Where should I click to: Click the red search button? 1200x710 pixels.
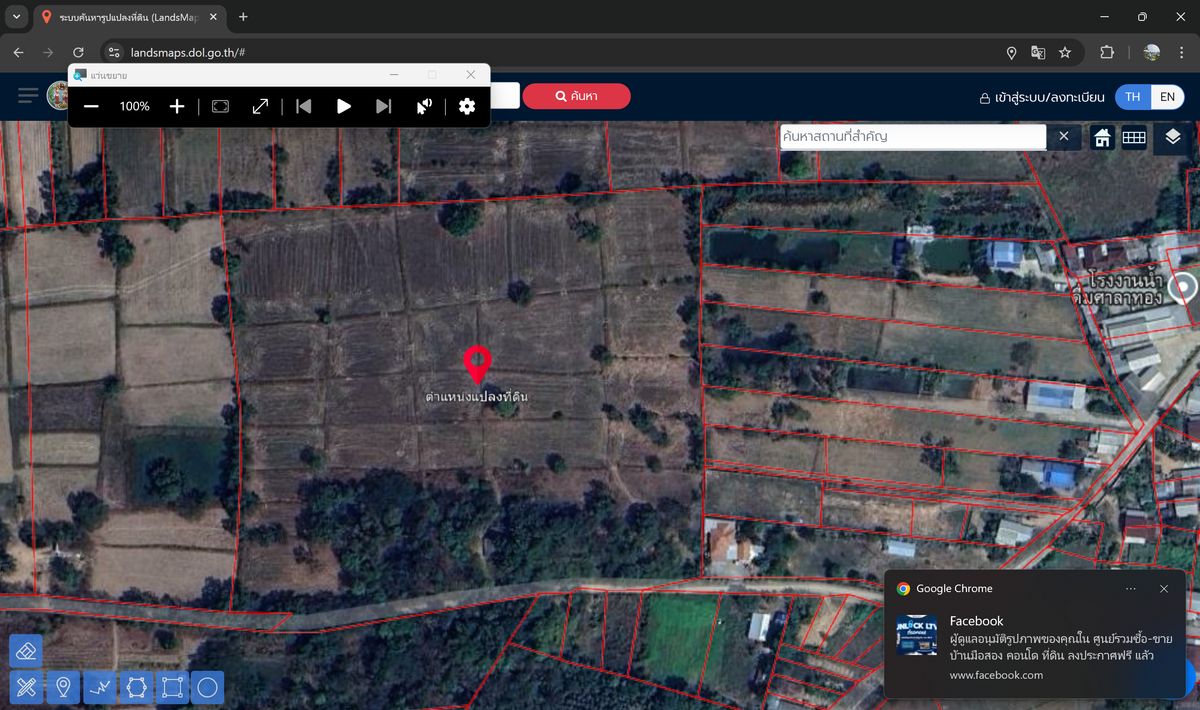click(576, 96)
